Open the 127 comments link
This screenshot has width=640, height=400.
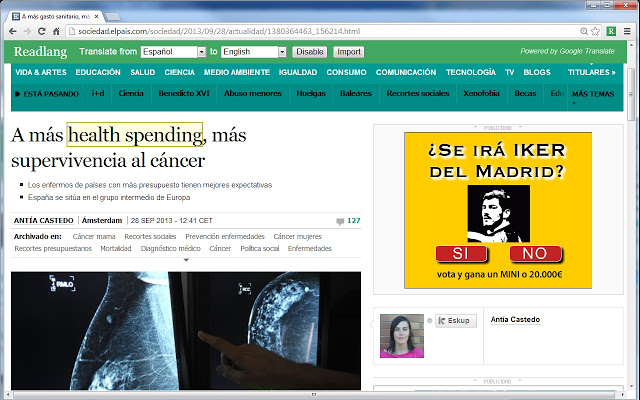353,221
